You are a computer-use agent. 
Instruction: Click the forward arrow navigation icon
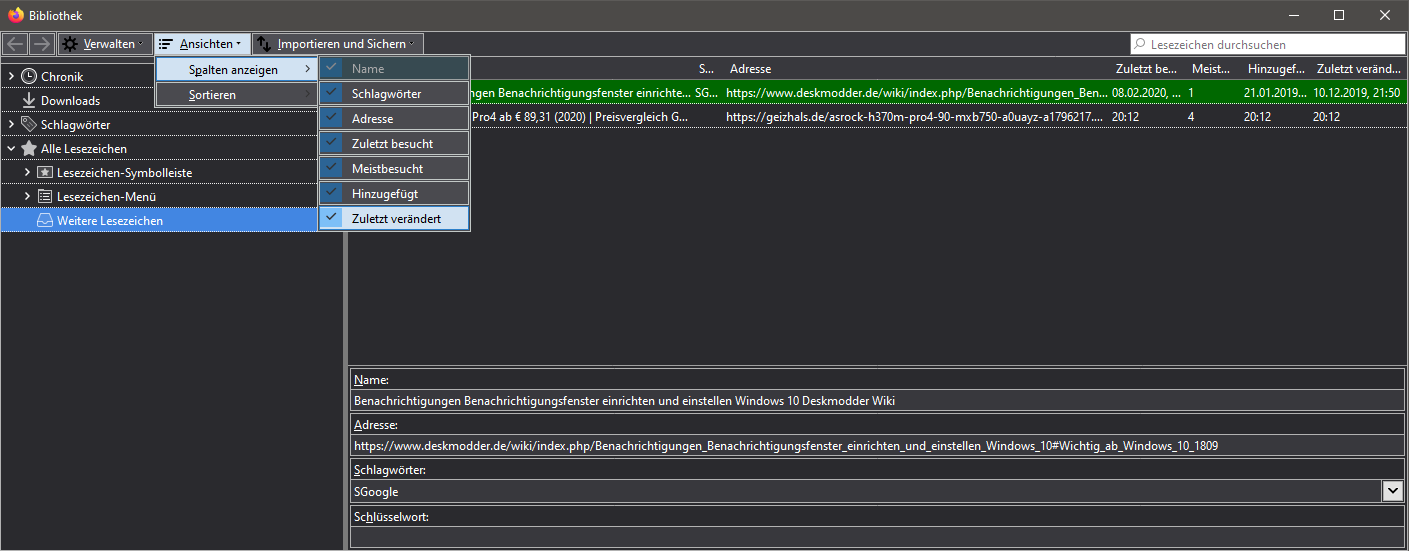click(41, 44)
